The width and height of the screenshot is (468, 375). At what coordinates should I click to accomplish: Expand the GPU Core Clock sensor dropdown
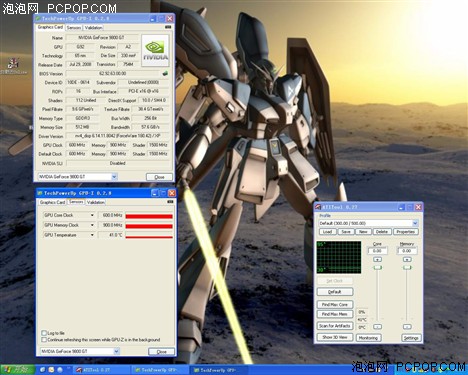(92, 215)
